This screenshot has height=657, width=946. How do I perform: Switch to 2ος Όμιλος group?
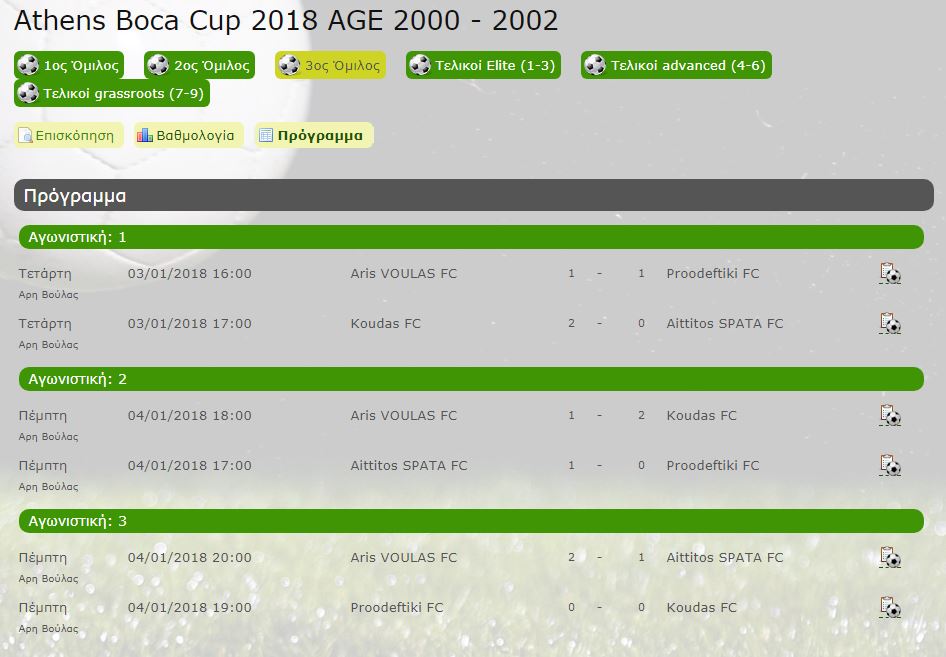pos(200,65)
